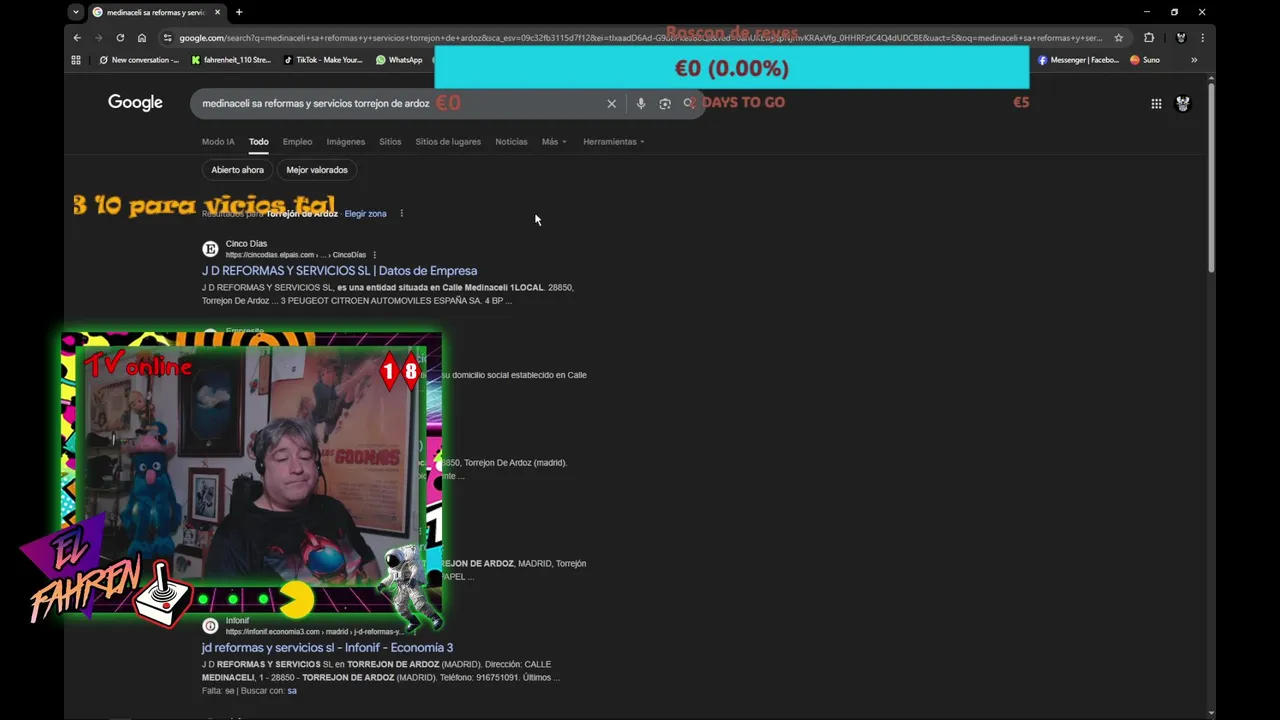Toggle the Mejor valorados filter

coord(317,170)
